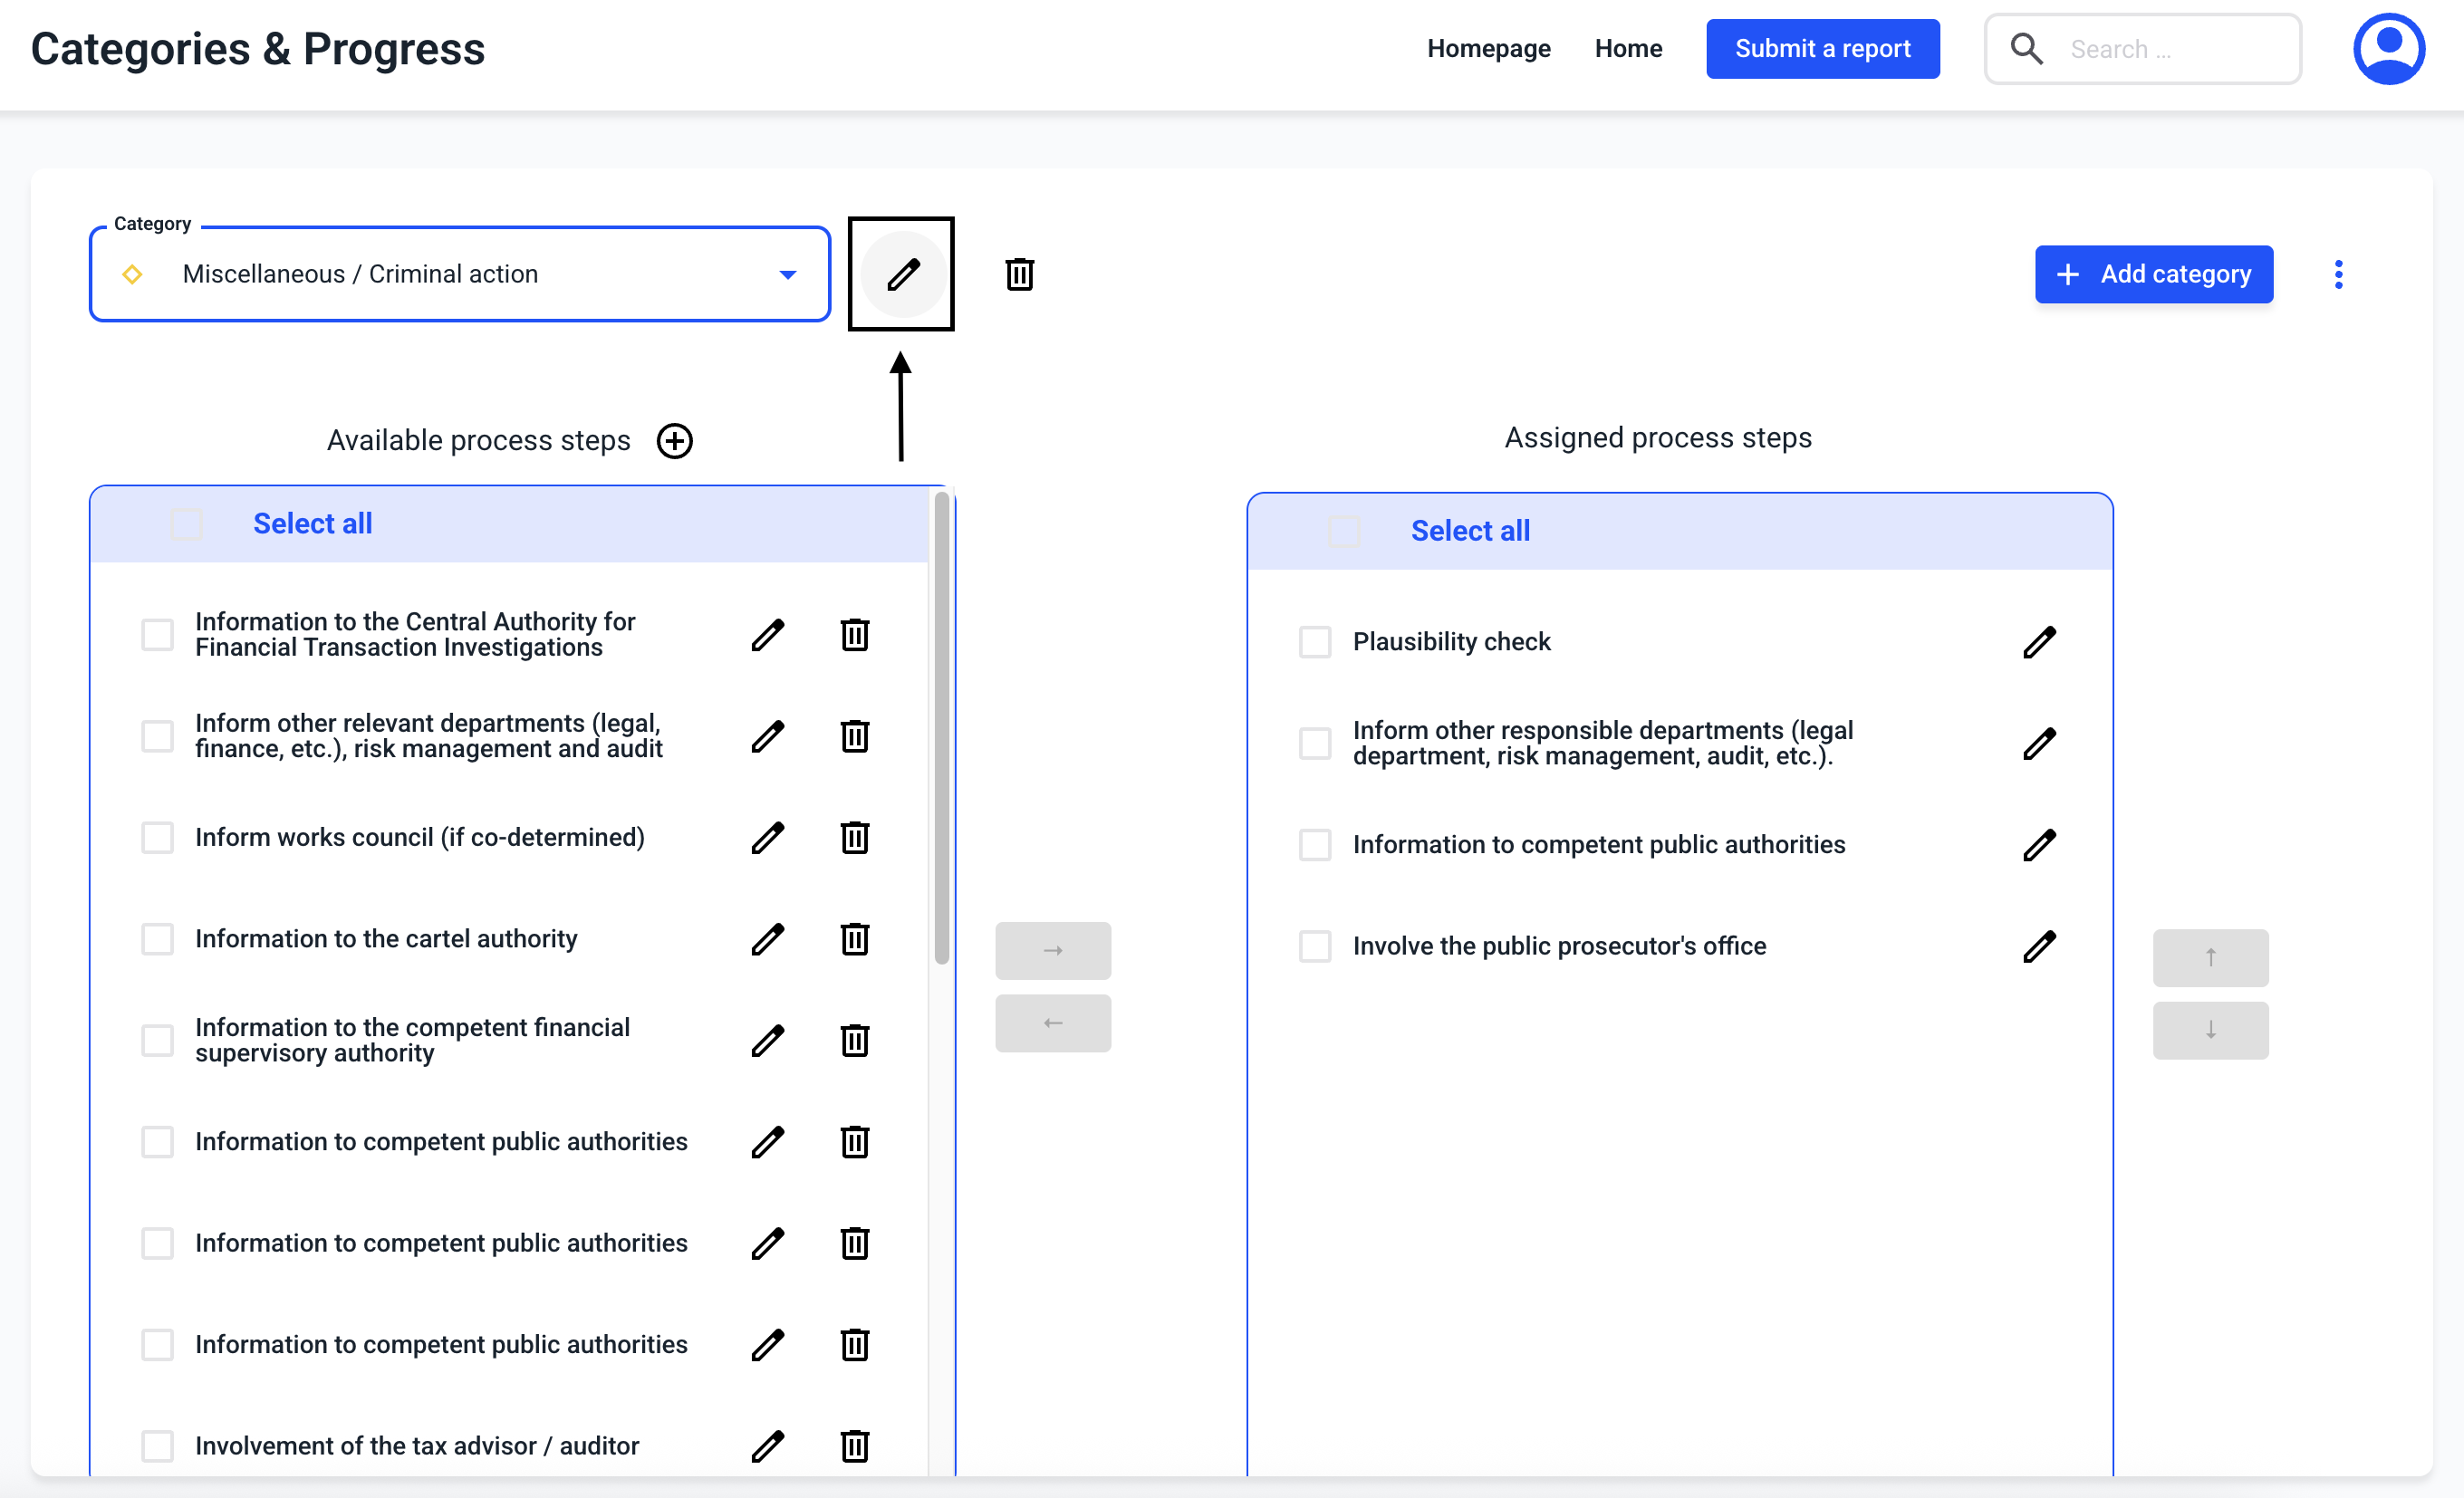Click the move-right arrow transfer button
Image resolution: width=2464 pixels, height=1498 pixels.
click(1052, 951)
